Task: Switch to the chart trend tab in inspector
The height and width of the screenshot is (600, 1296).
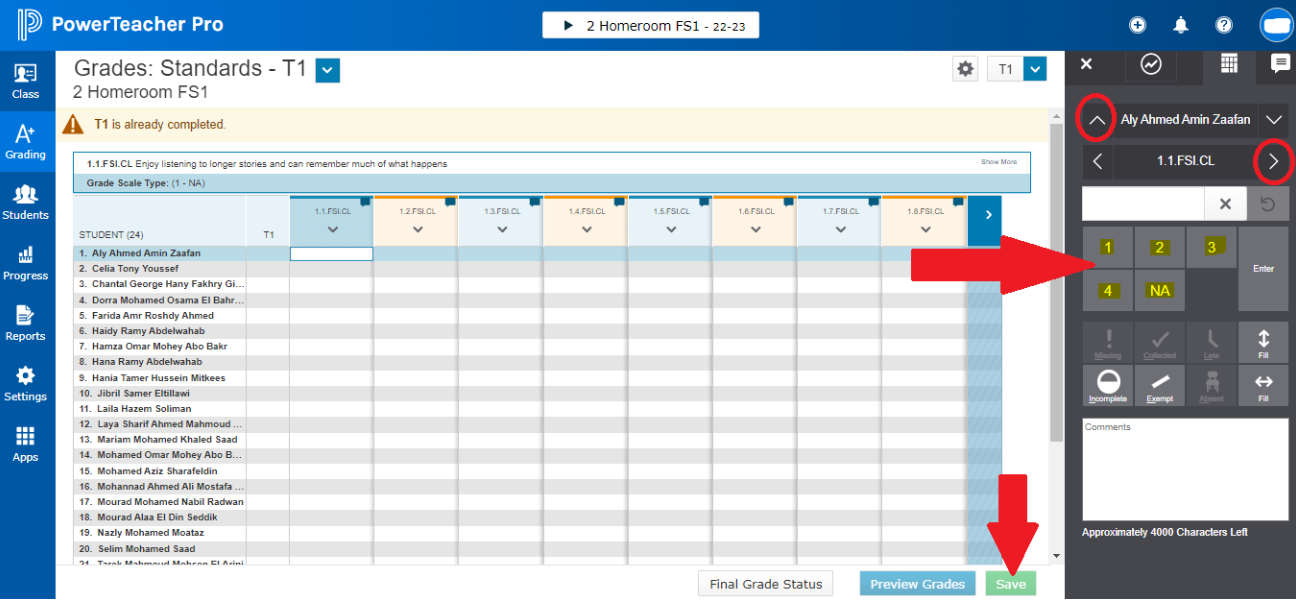Action: pos(1151,65)
